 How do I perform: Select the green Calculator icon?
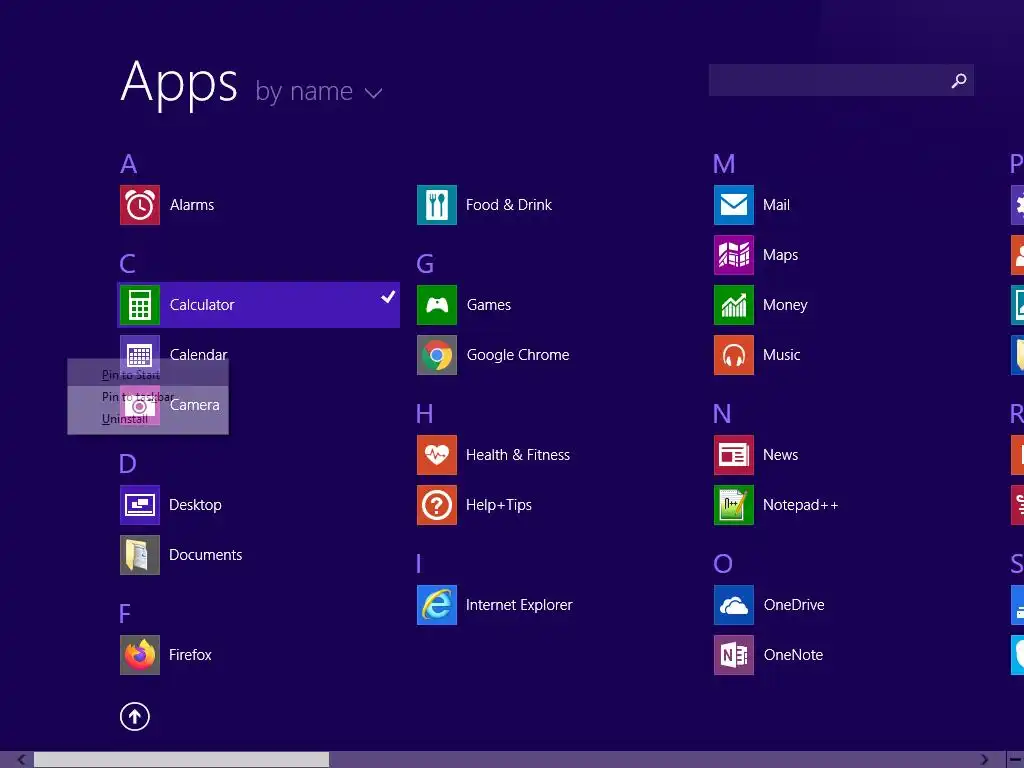point(140,305)
